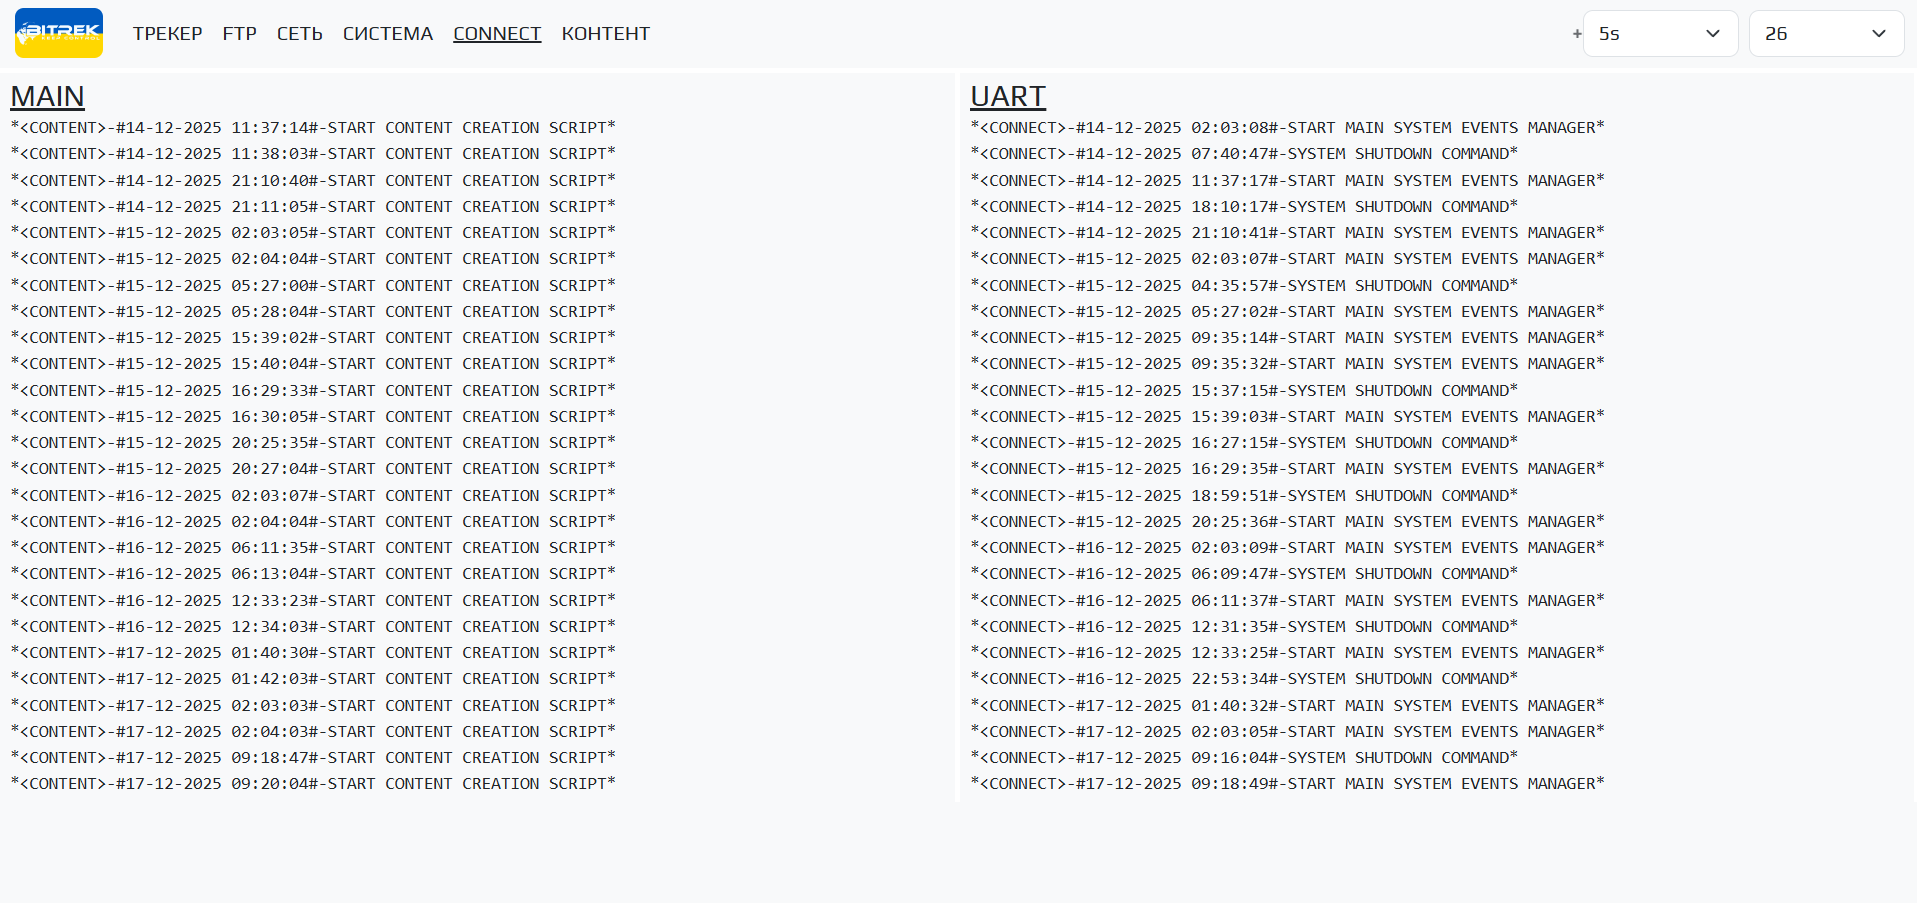Expand the 5s refresh interval dropdown

(x=1660, y=34)
